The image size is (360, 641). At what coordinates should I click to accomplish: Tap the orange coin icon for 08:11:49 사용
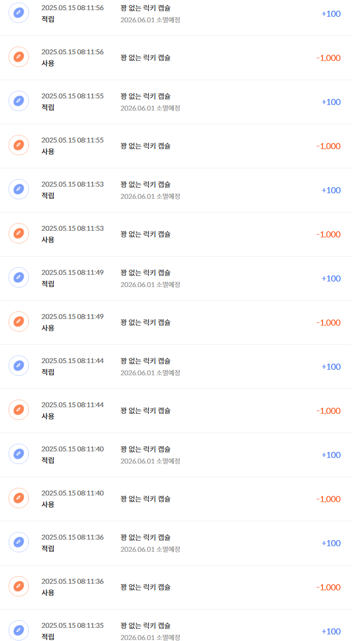tap(19, 322)
